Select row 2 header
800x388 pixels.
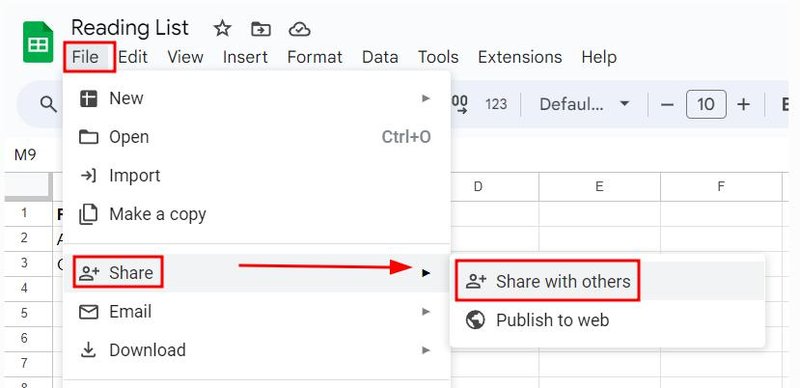click(24, 238)
